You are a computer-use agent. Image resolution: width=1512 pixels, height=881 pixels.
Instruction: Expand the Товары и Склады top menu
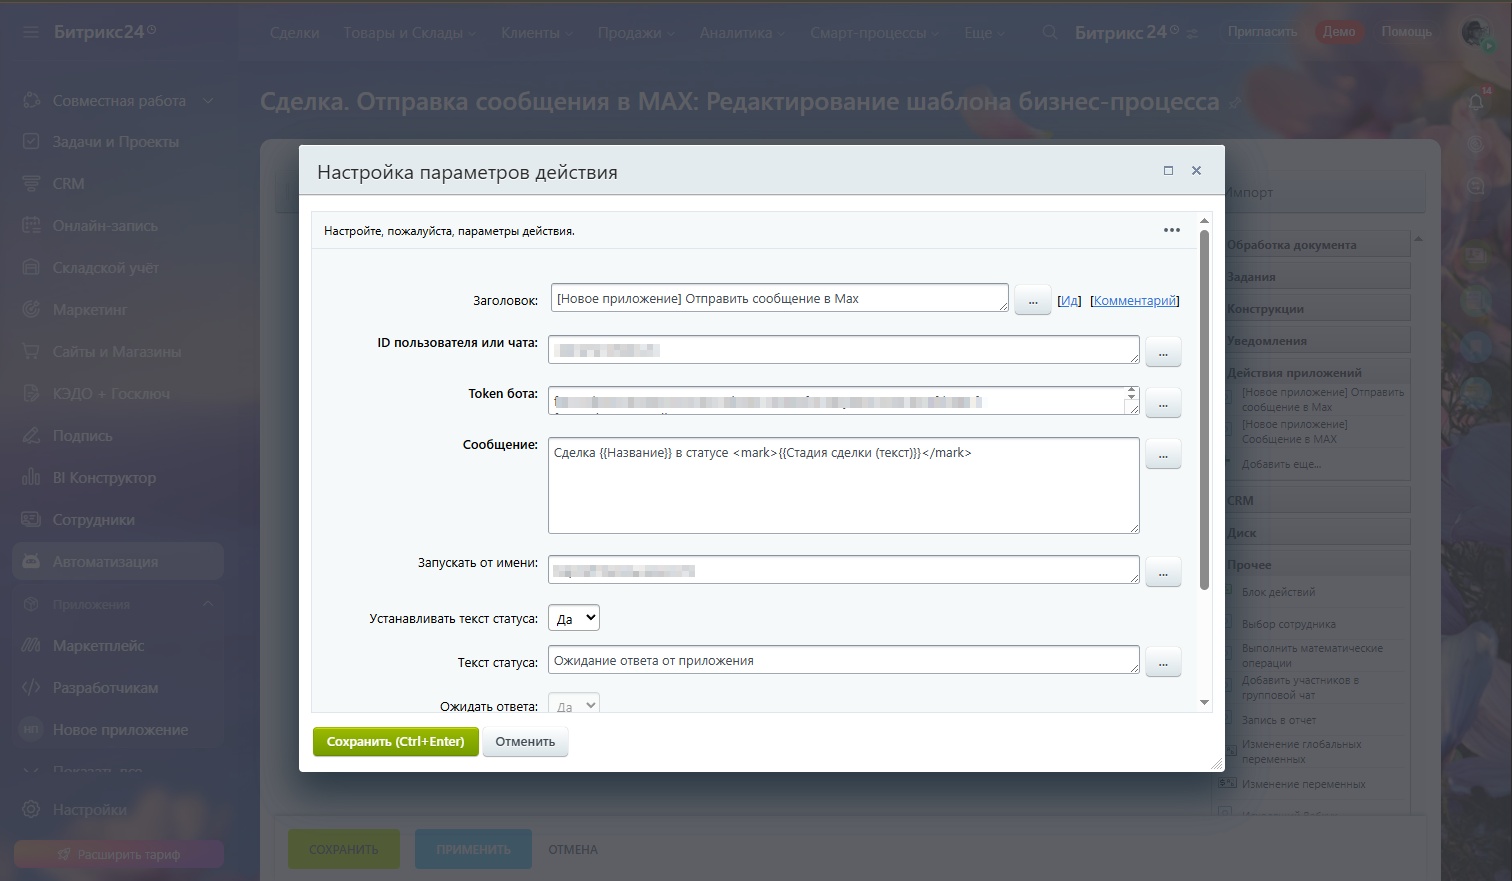tap(410, 33)
